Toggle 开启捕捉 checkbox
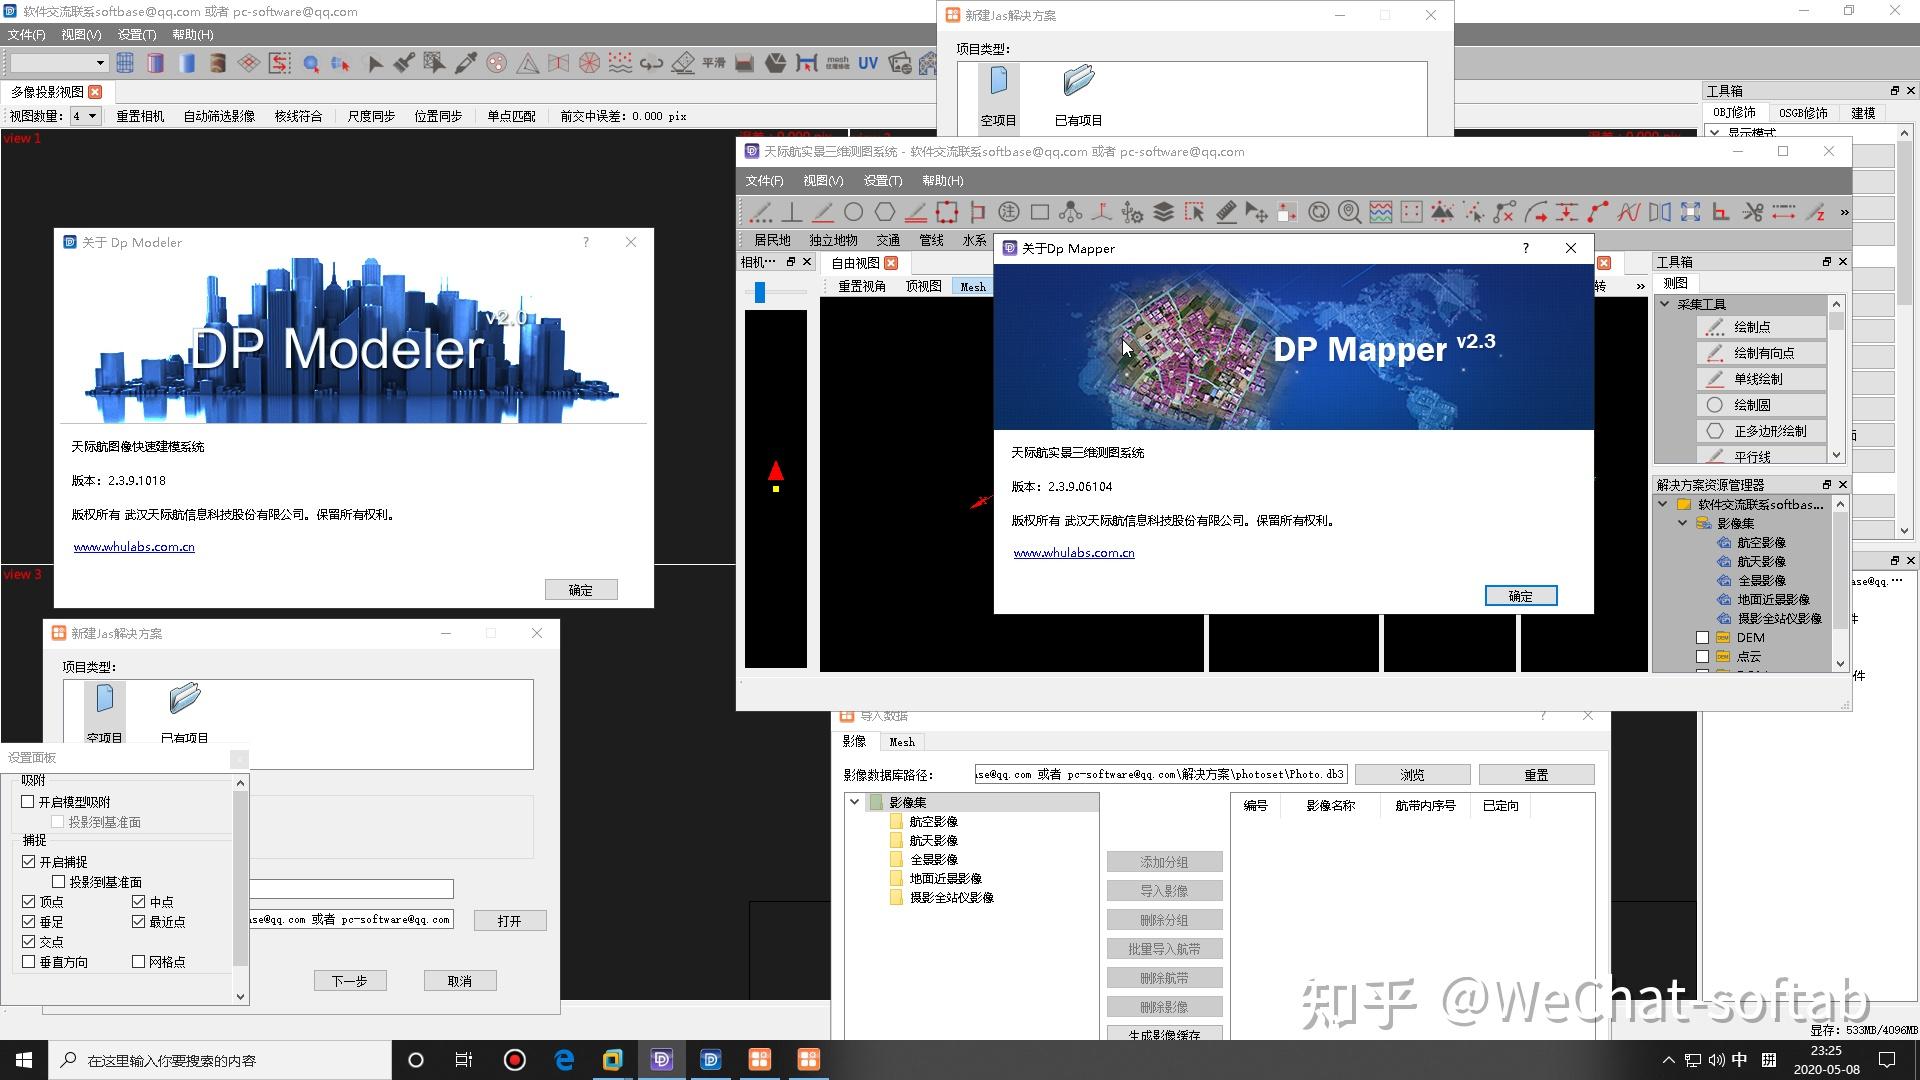 click(x=28, y=862)
